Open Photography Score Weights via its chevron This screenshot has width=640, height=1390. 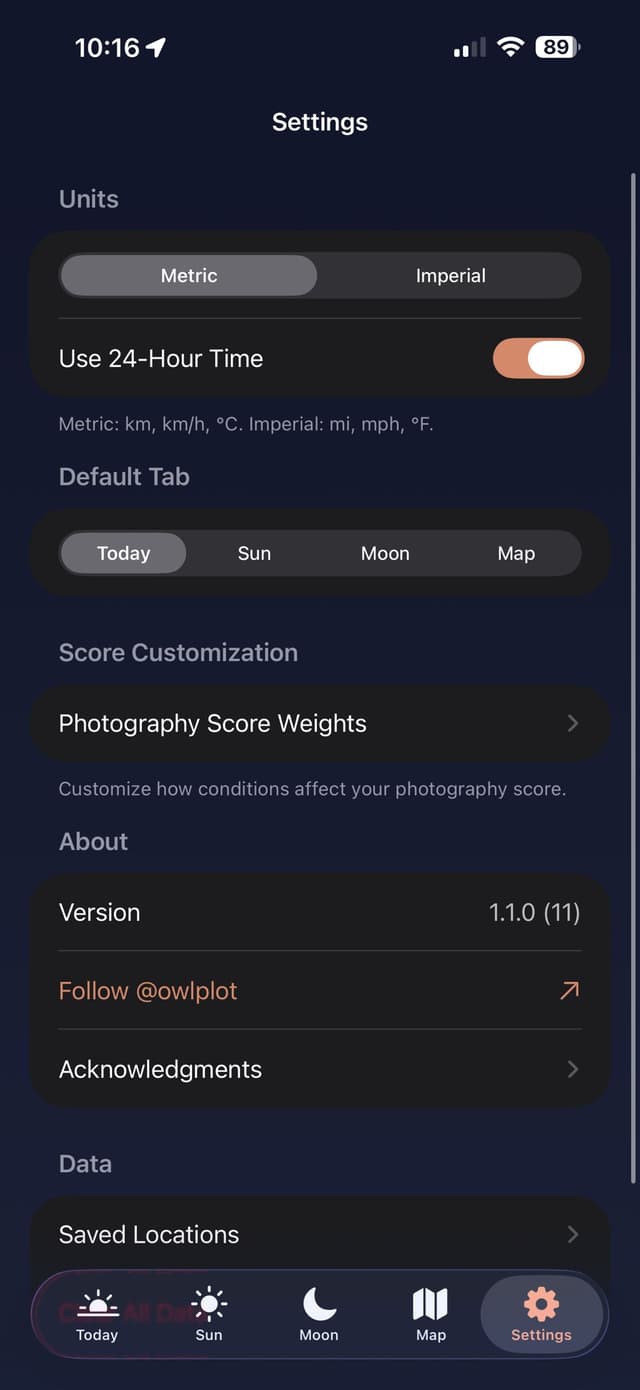tap(572, 723)
